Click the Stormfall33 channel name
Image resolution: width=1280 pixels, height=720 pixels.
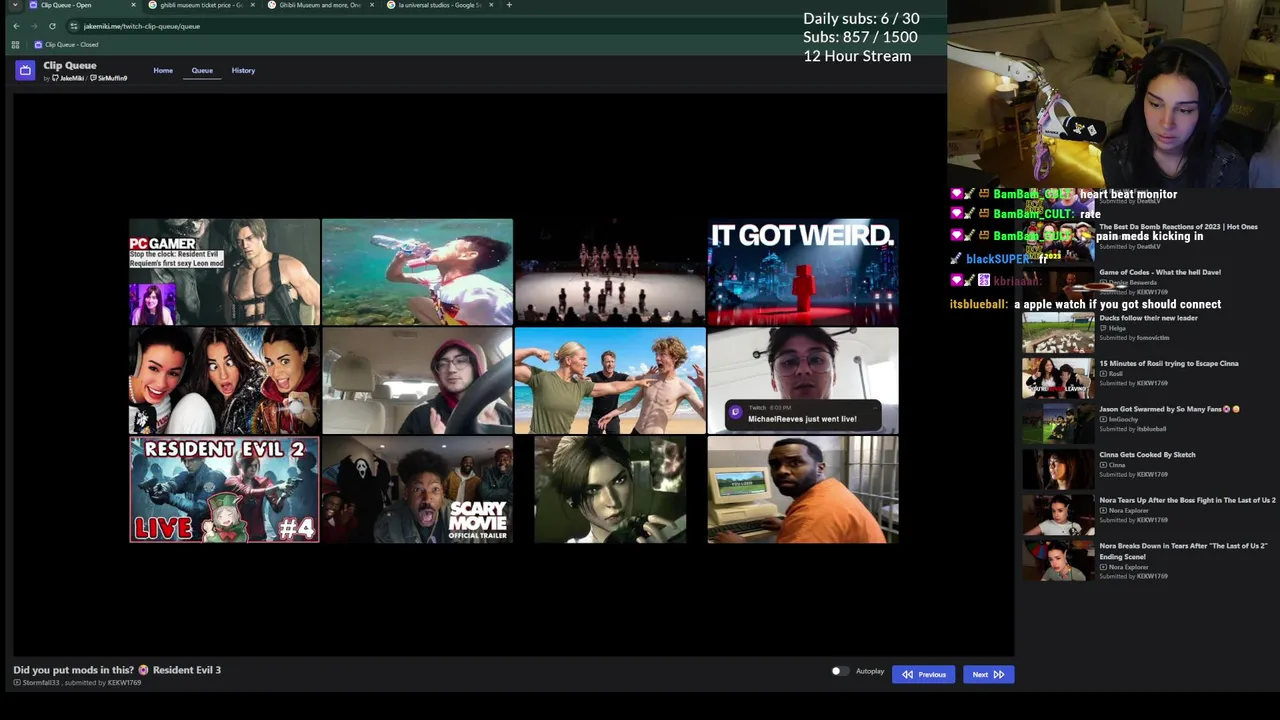click(x=41, y=682)
